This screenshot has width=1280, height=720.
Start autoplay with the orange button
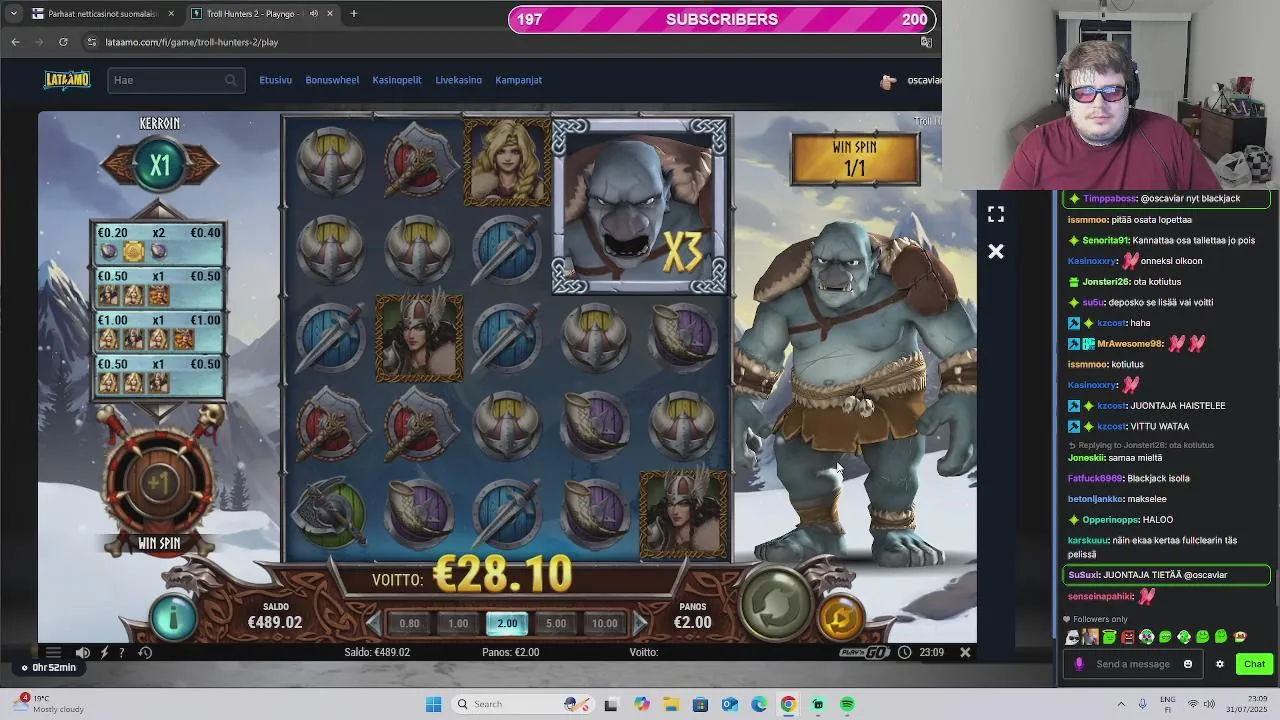(x=840, y=618)
